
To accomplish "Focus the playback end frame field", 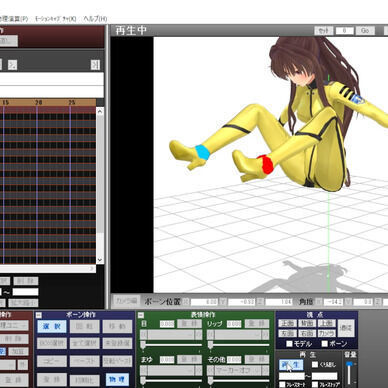I will 325,376.
